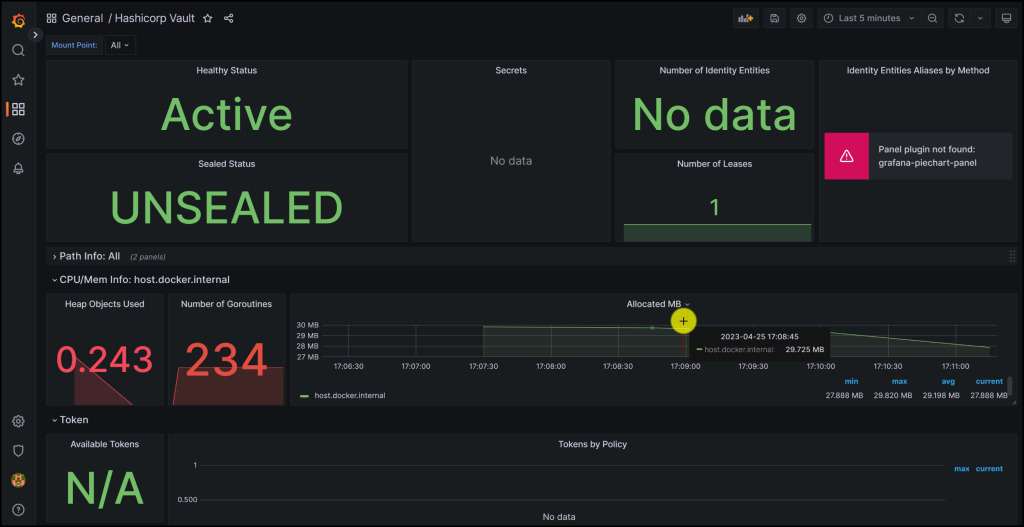This screenshot has width=1024, height=527.
Task: Open Starred dashboards in sidebar
Action: point(18,80)
